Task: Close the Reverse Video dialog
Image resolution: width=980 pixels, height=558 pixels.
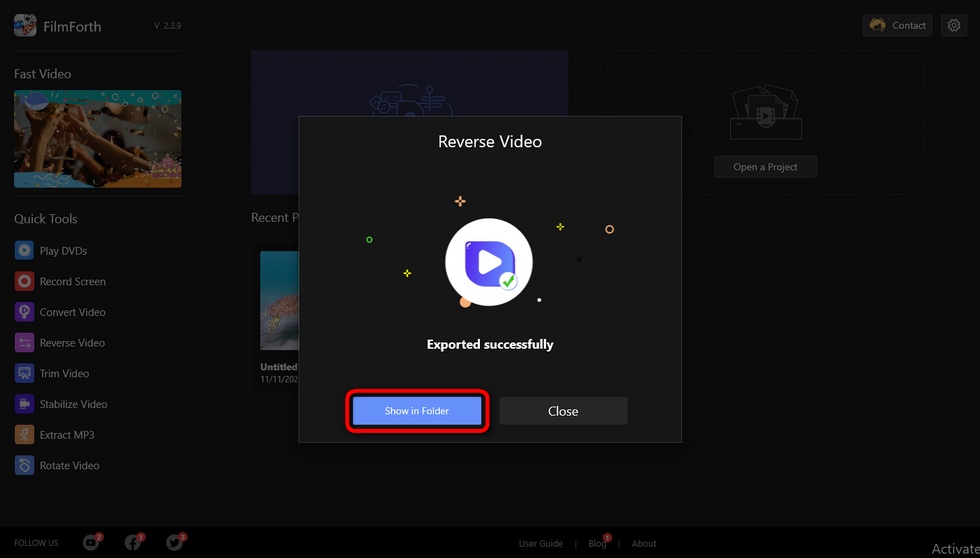Action: coord(563,411)
